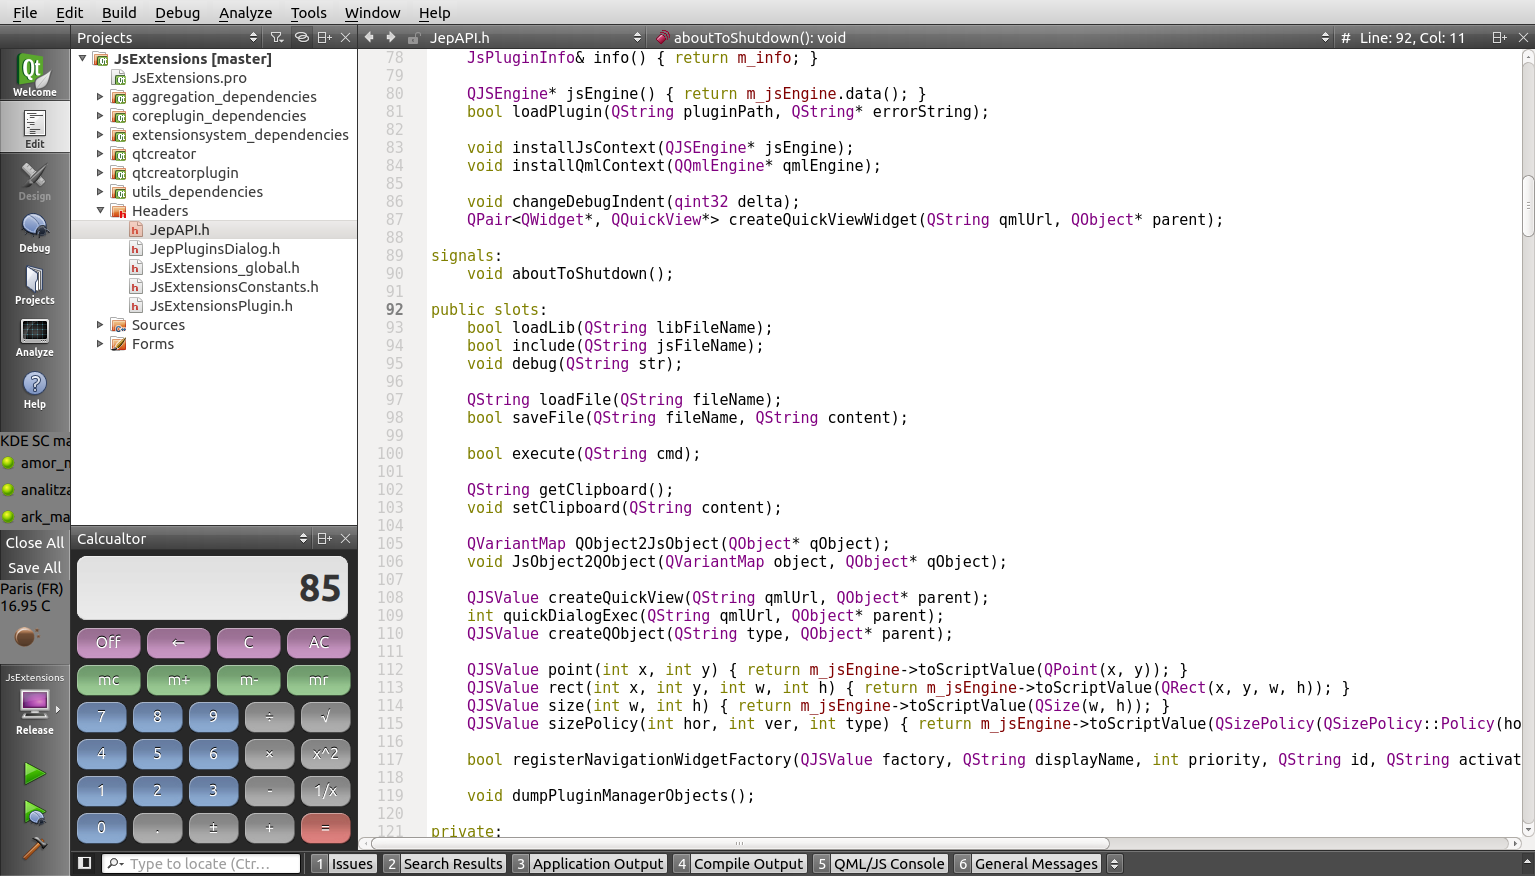This screenshot has height=876, width=1535.
Task: Click the calculator equals button
Action: (325, 828)
